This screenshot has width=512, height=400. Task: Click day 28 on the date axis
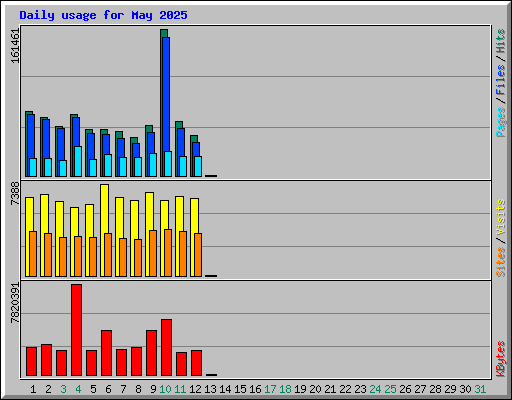tap(435, 389)
